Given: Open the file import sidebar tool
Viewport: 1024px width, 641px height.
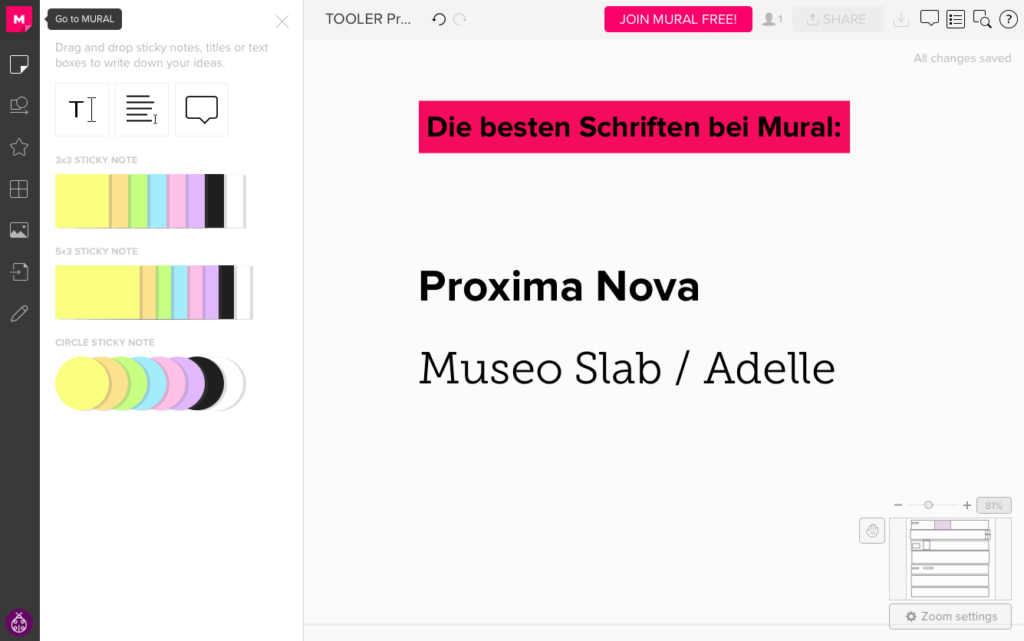Looking at the screenshot, I should (19, 272).
